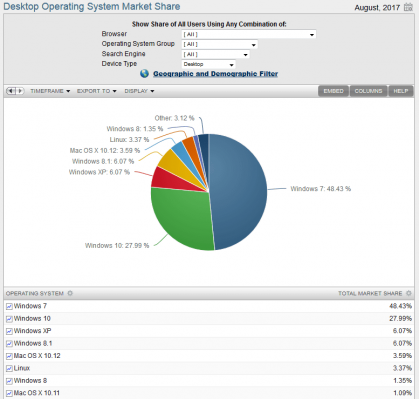
Task: Click the Columns button
Action: click(368, 91)
